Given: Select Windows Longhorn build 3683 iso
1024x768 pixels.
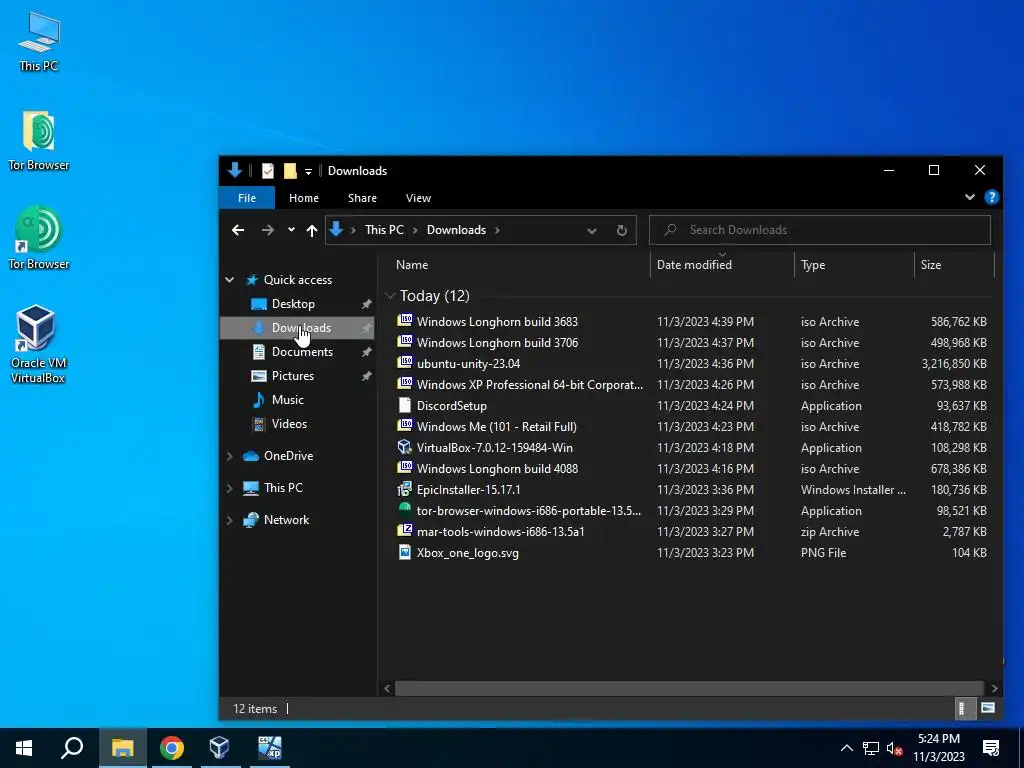Looking at the screenshot, I should tap(497, 321).
